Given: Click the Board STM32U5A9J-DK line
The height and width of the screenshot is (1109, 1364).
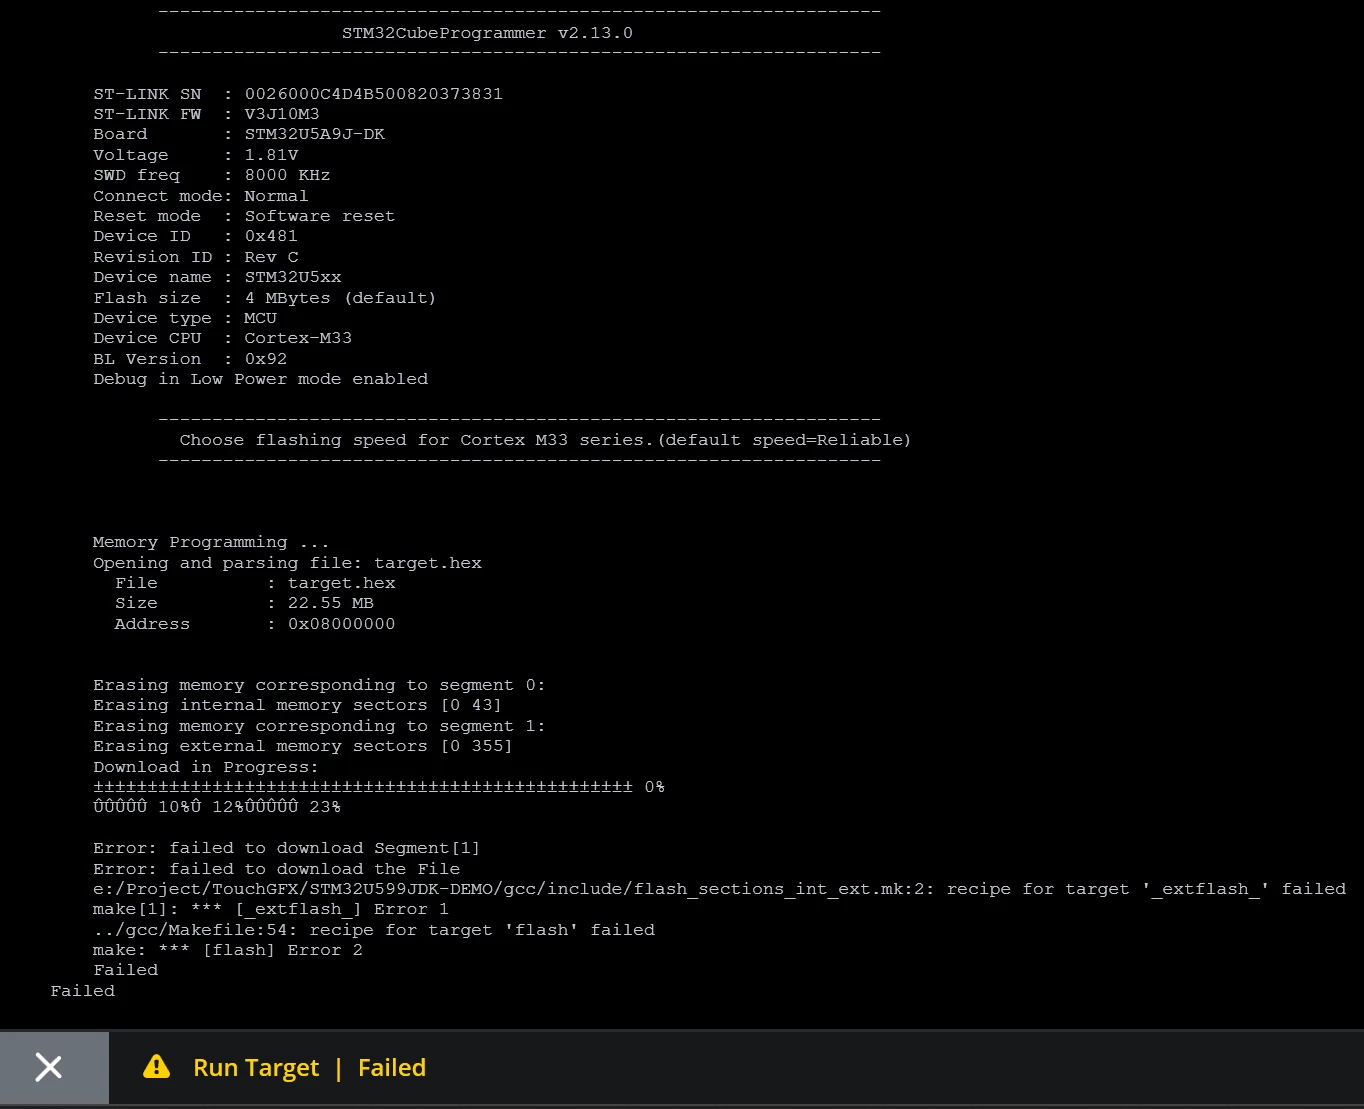Looking at the screenshot, I should pos(239,134).
